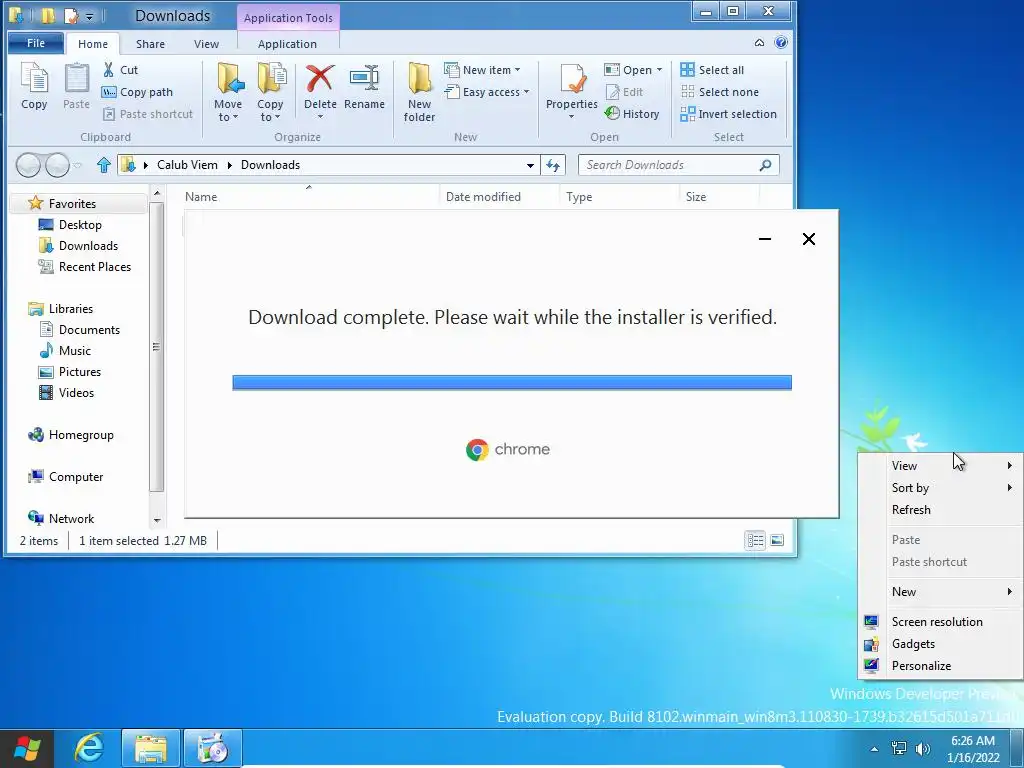
Task: Click the volume speaker tray icon
Action: (x=923, y=749)
